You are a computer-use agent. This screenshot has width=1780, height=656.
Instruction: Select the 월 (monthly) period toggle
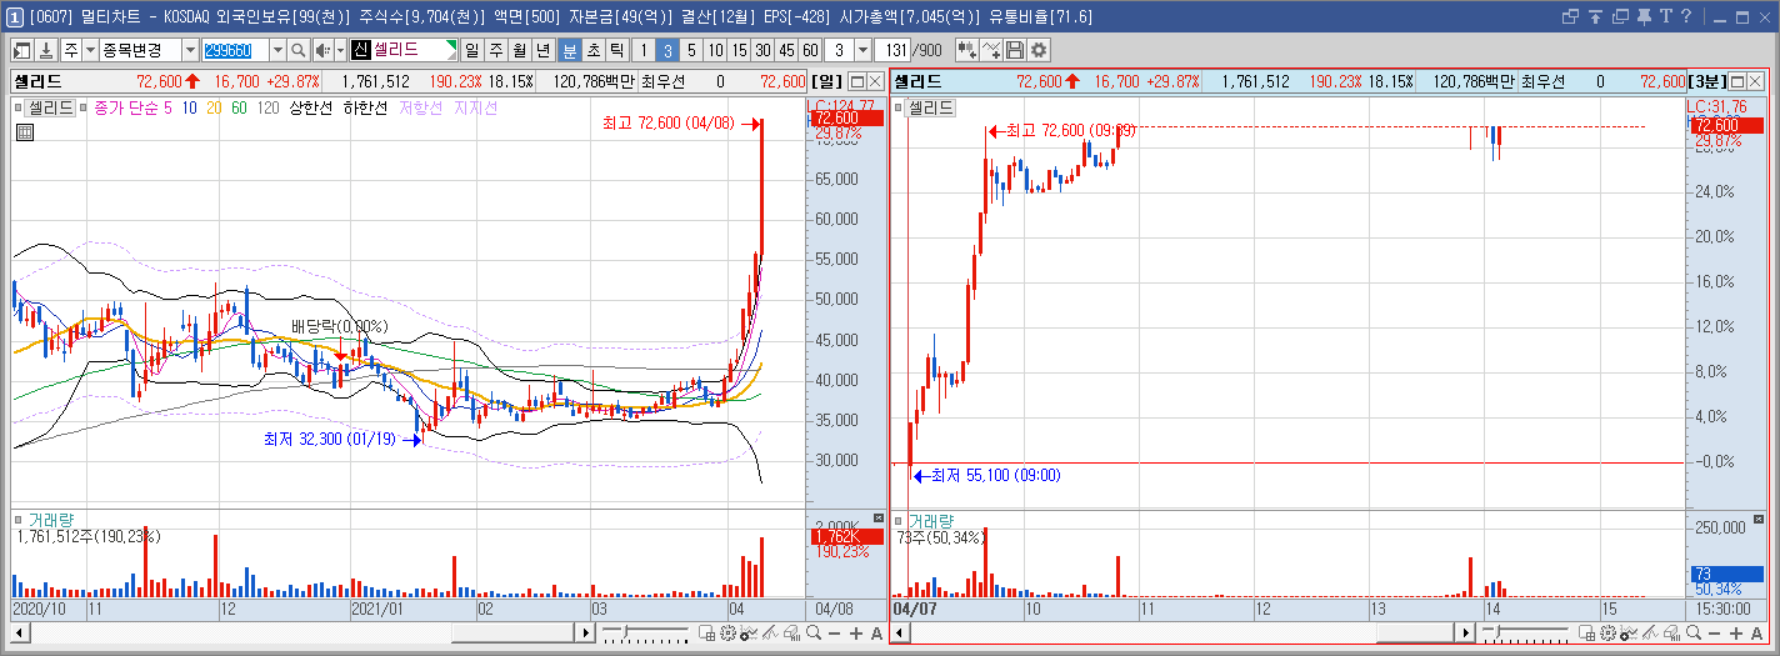(x=520, y=50)
